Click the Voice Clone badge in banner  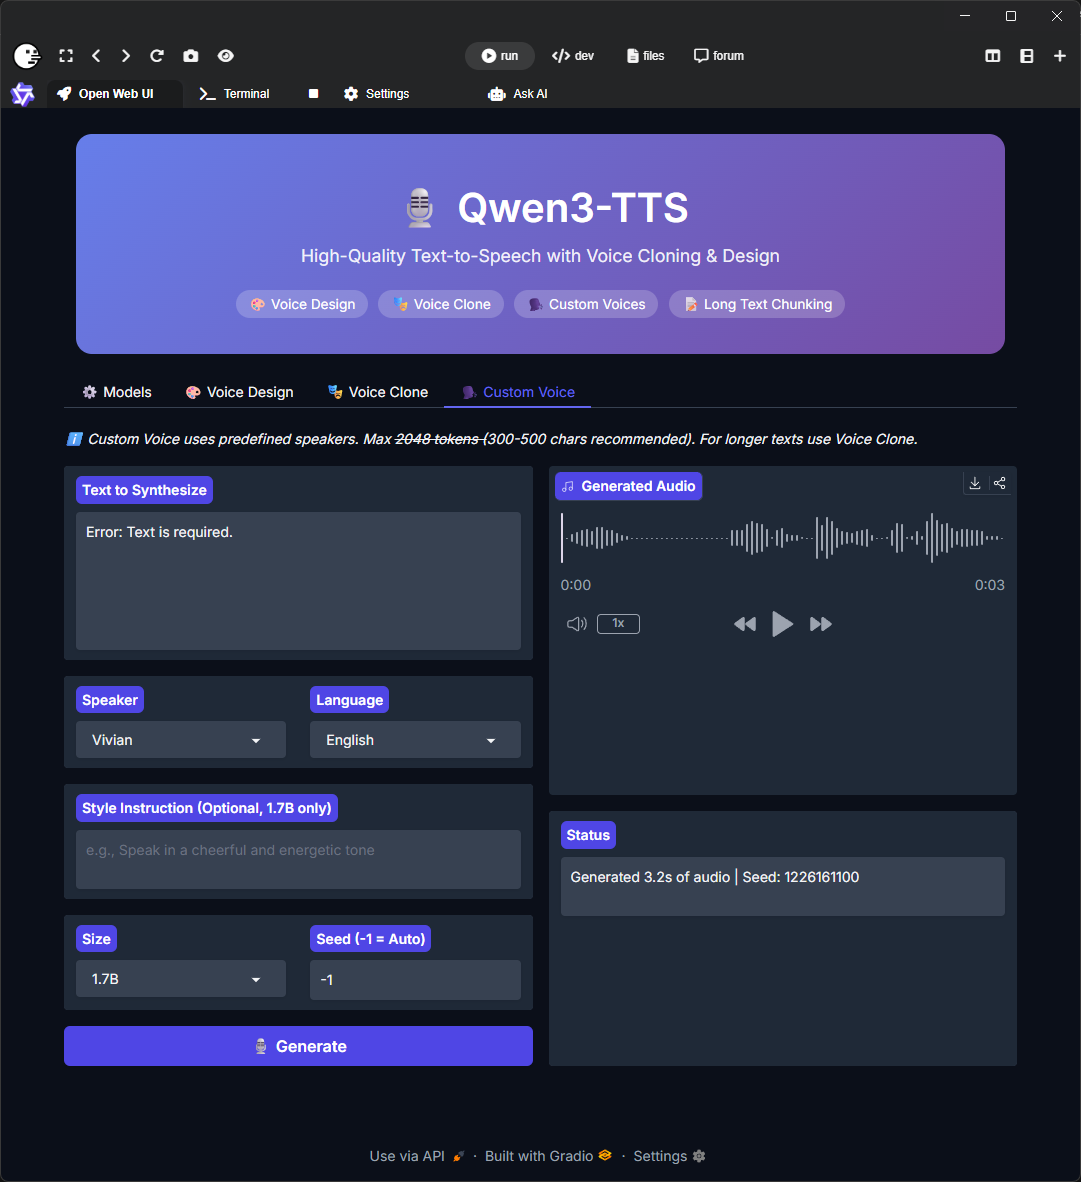pos(441,304)
